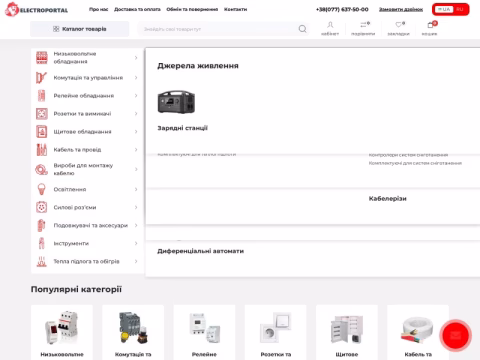Expand Кабель та провід submenu arrow
The height and width of the screenshot is (360, 480).
point(136,150)
